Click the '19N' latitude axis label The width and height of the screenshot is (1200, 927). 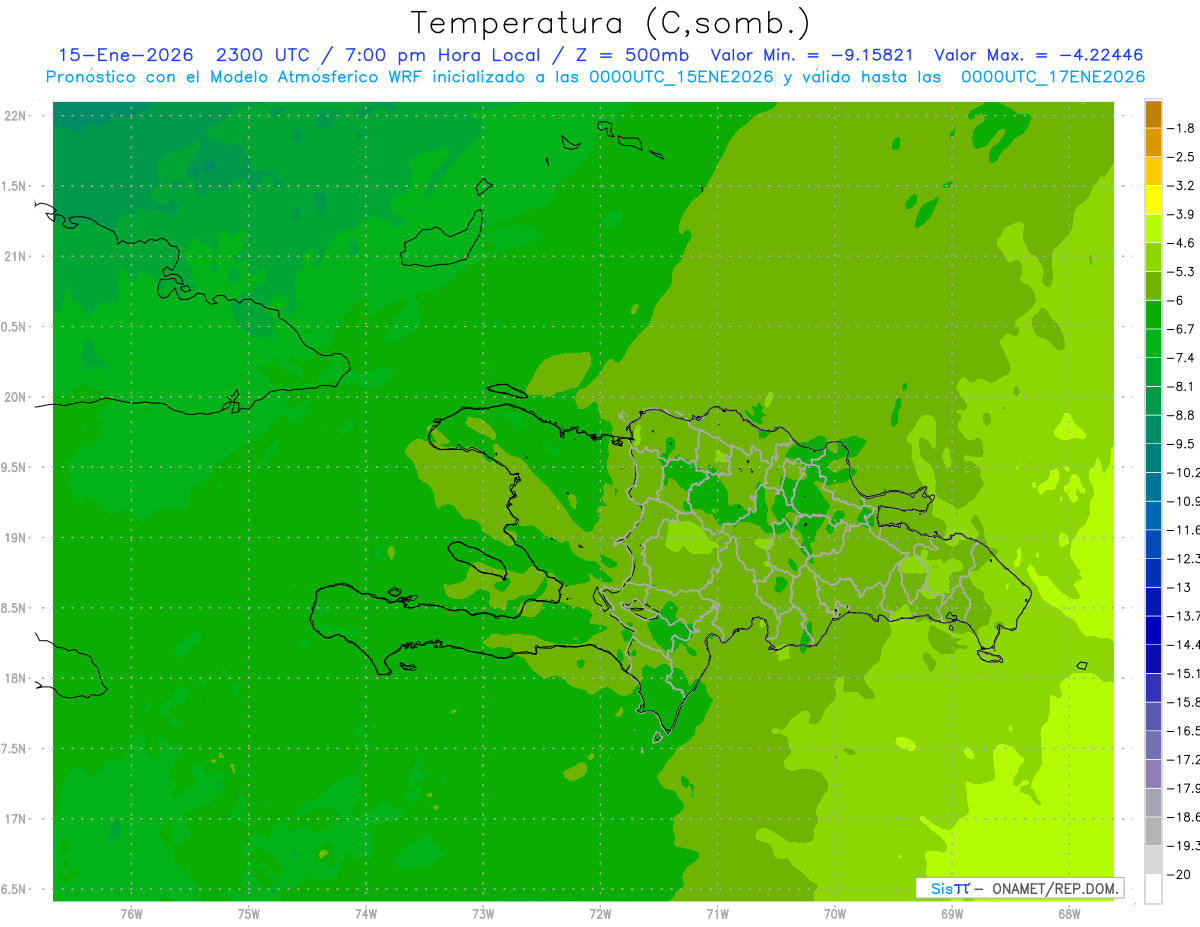[14, 538]
